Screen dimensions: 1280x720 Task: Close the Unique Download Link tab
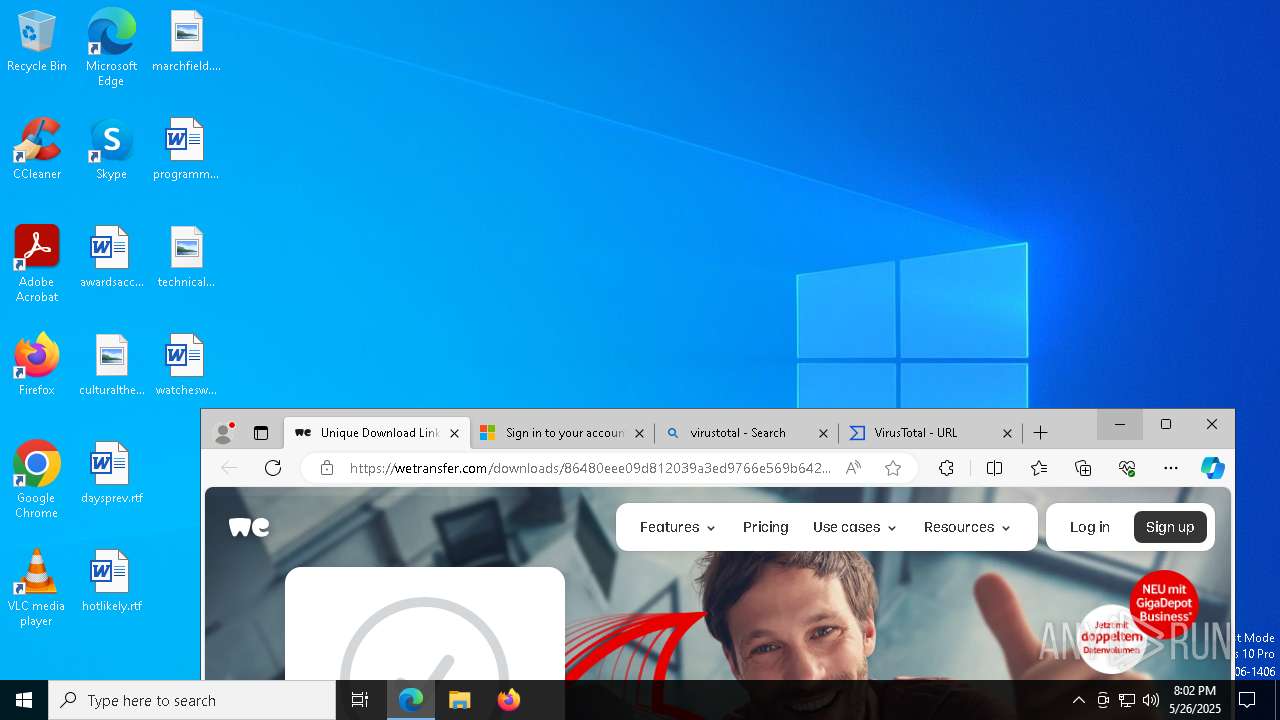(454, 433)
